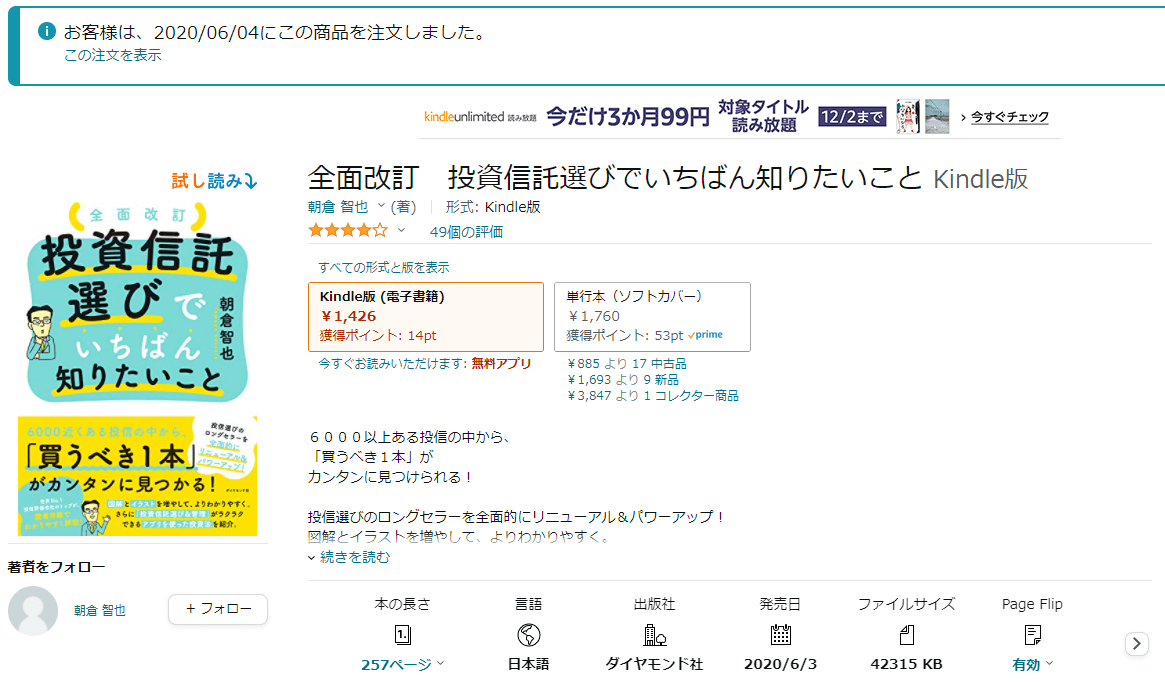
Task: Open 朝倉 智也 link beside avatar
Action: coord(100,611)
